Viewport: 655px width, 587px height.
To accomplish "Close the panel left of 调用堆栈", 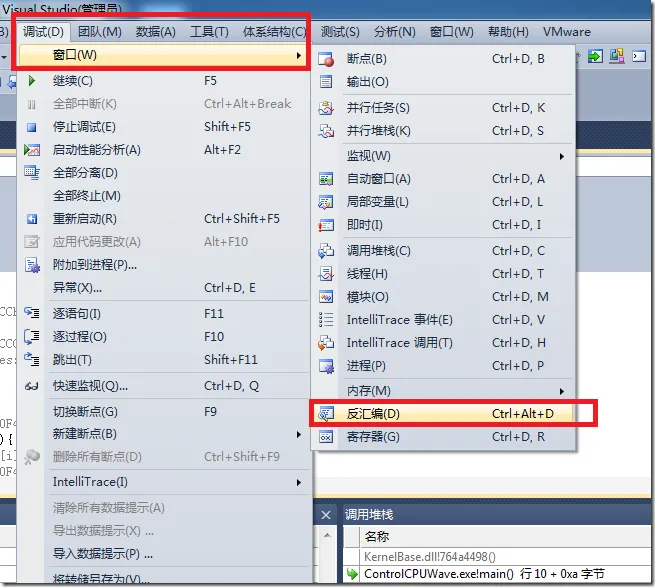I will 326,515.
